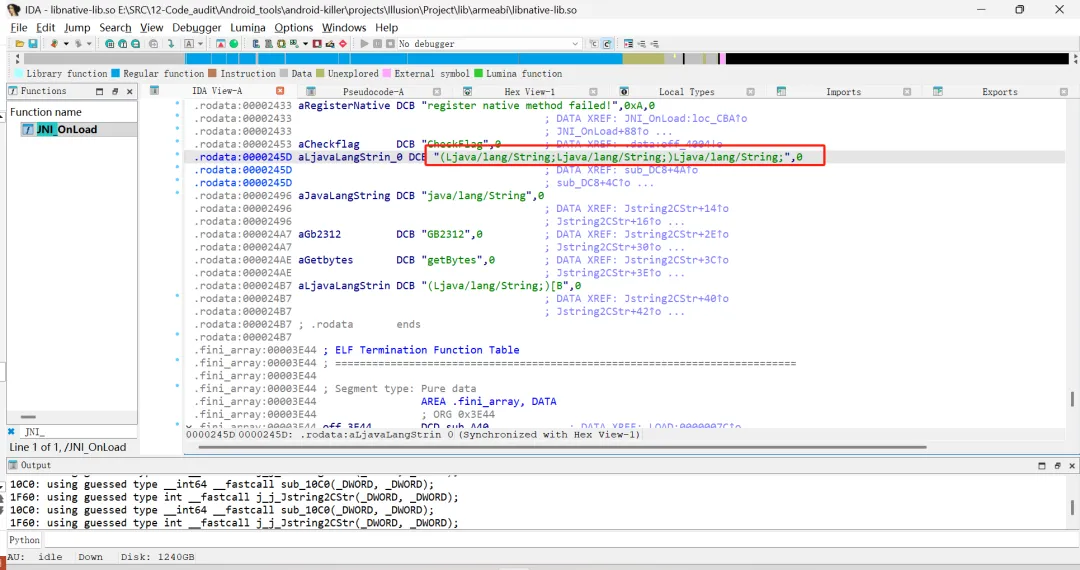The image size is (1080, 570).
Task: Open the View menu
Action: pyautogui.click(x=152, y=28)
